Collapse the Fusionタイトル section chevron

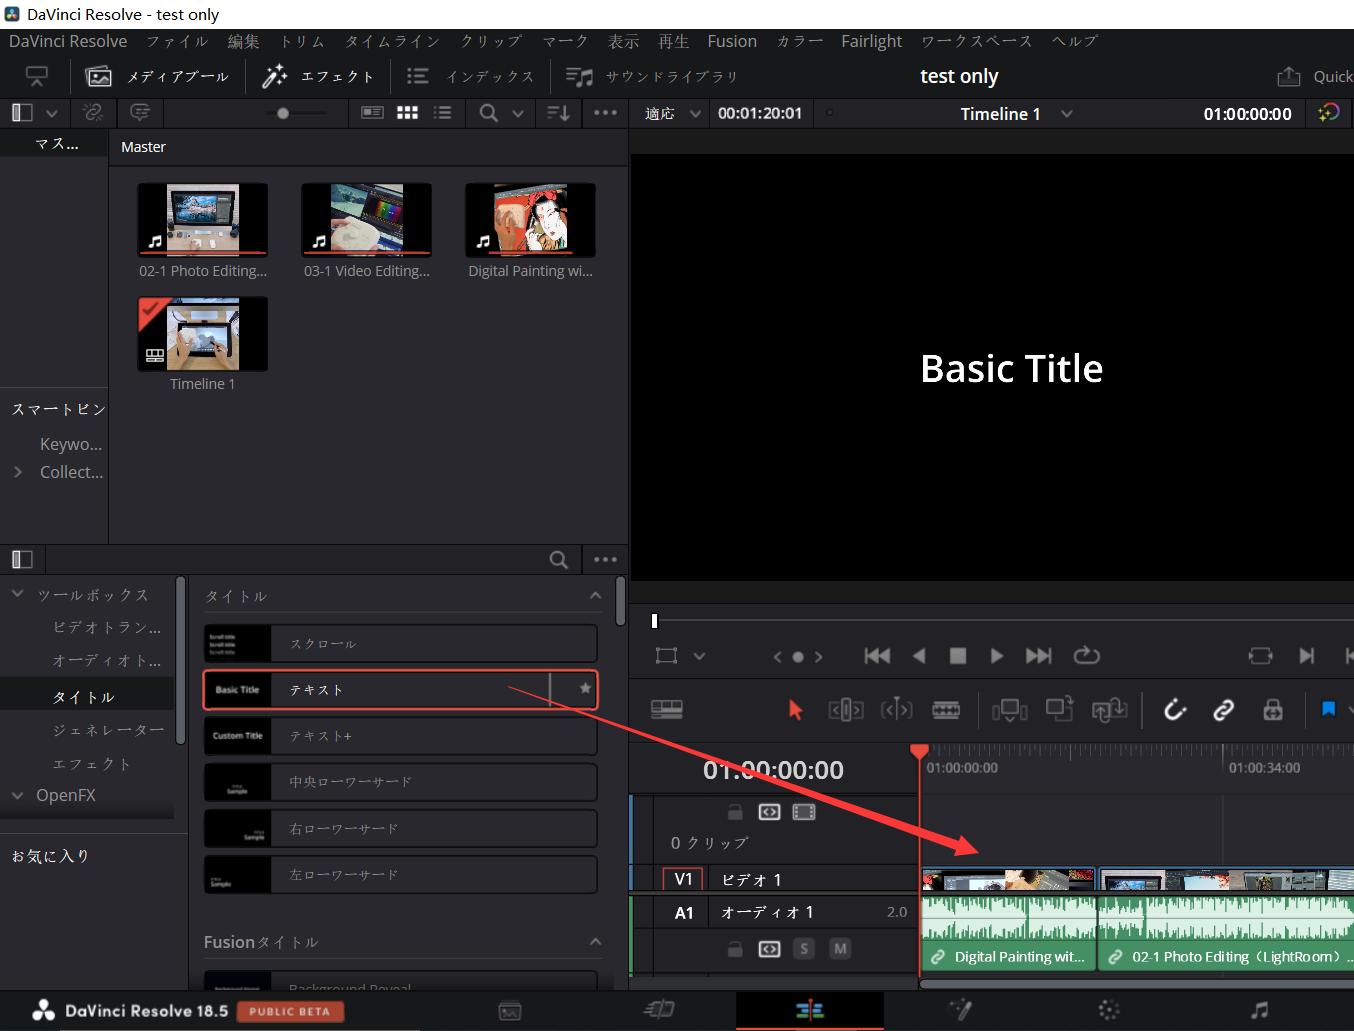point(595,941)
